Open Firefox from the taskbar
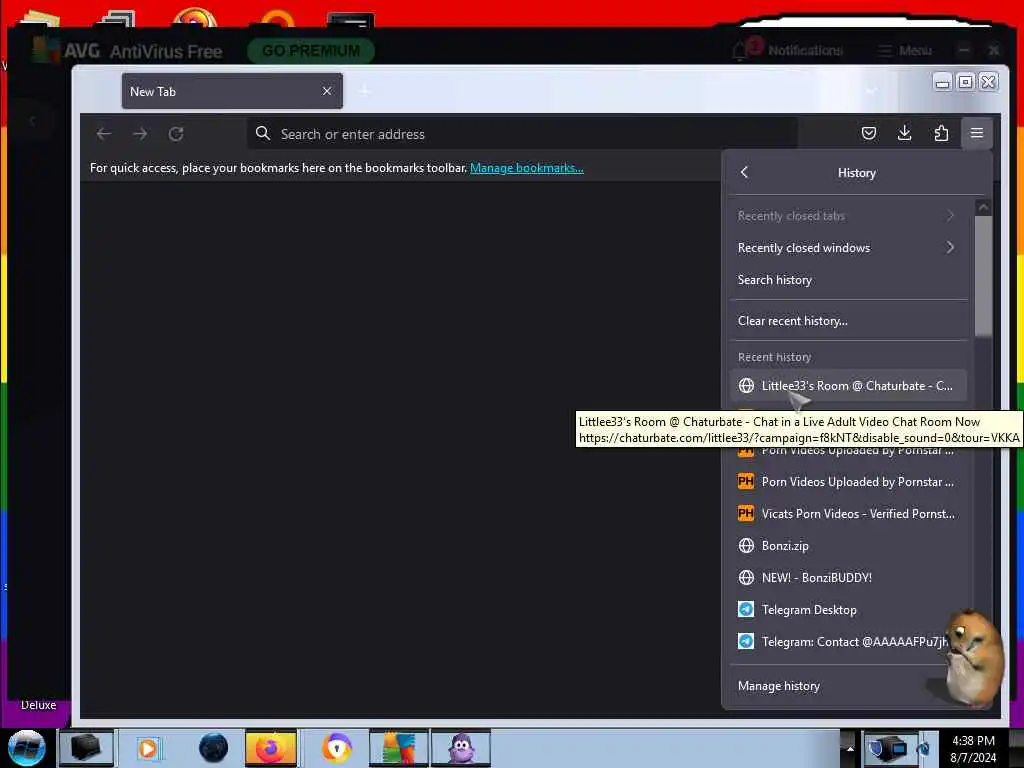The width and height of the screenshot is (1024, 768). (x=270, y=748)
